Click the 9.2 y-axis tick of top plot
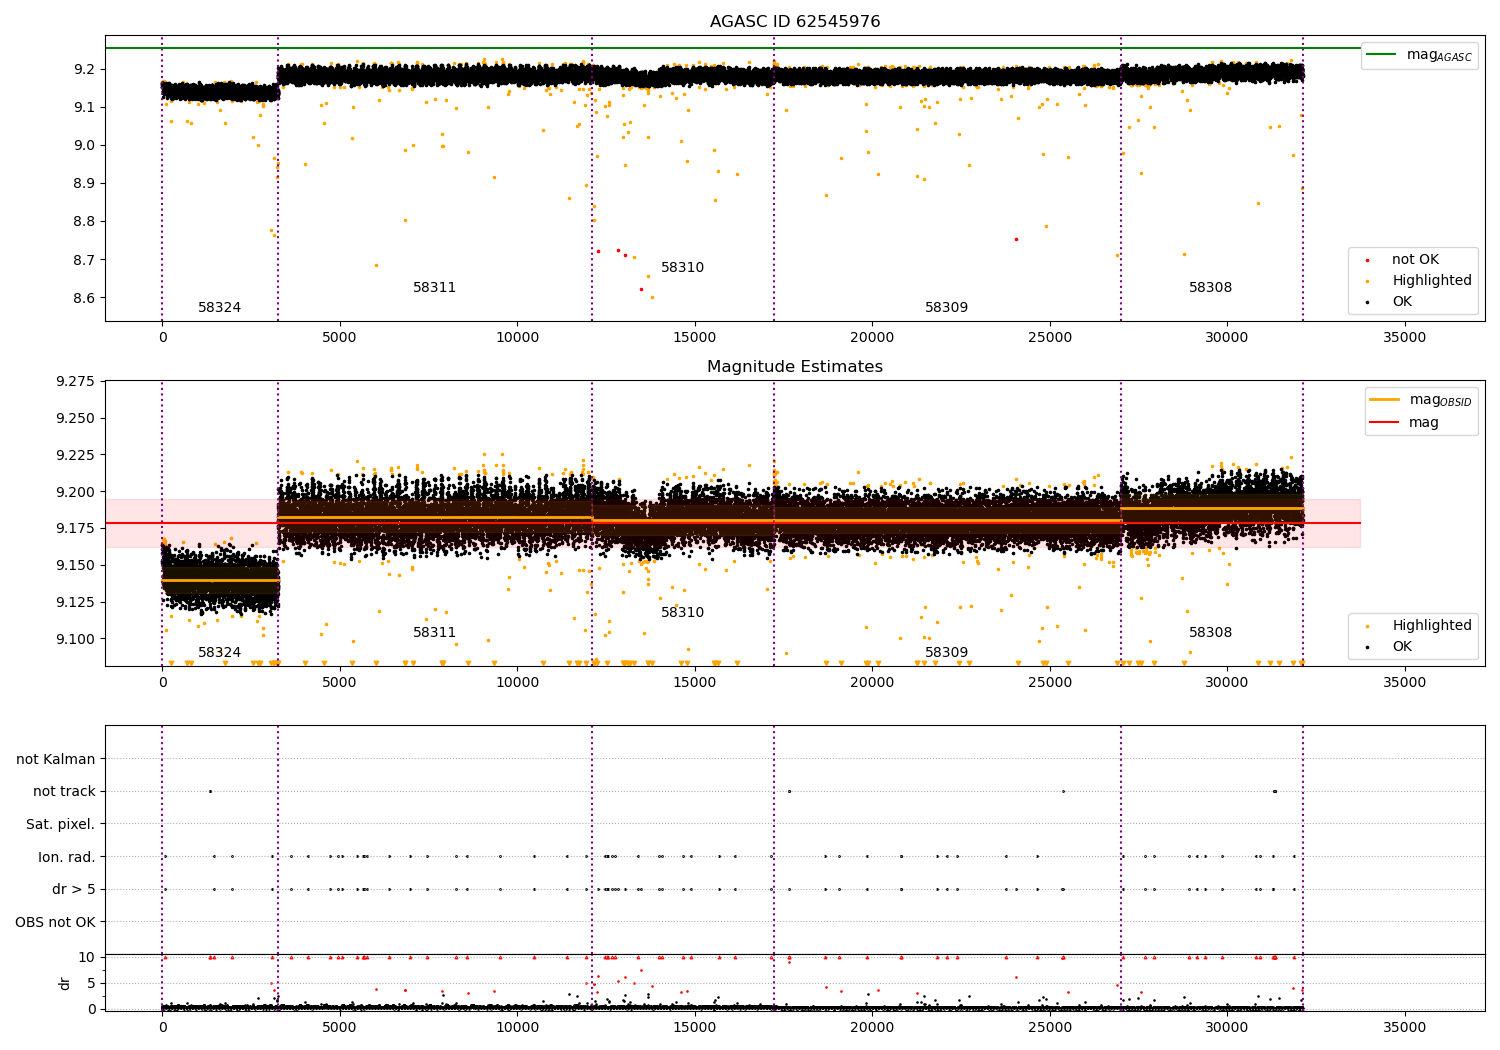 click(x=85, y=69)
